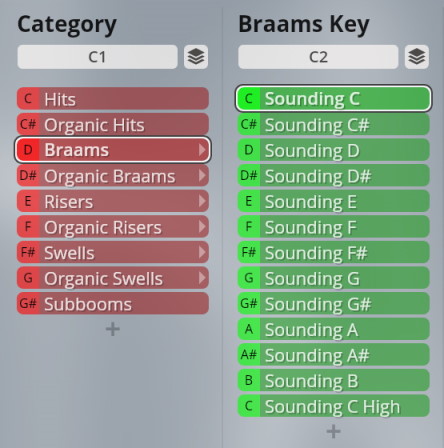
Task: Expand the Organic Braams arrow
Action: 202,175
